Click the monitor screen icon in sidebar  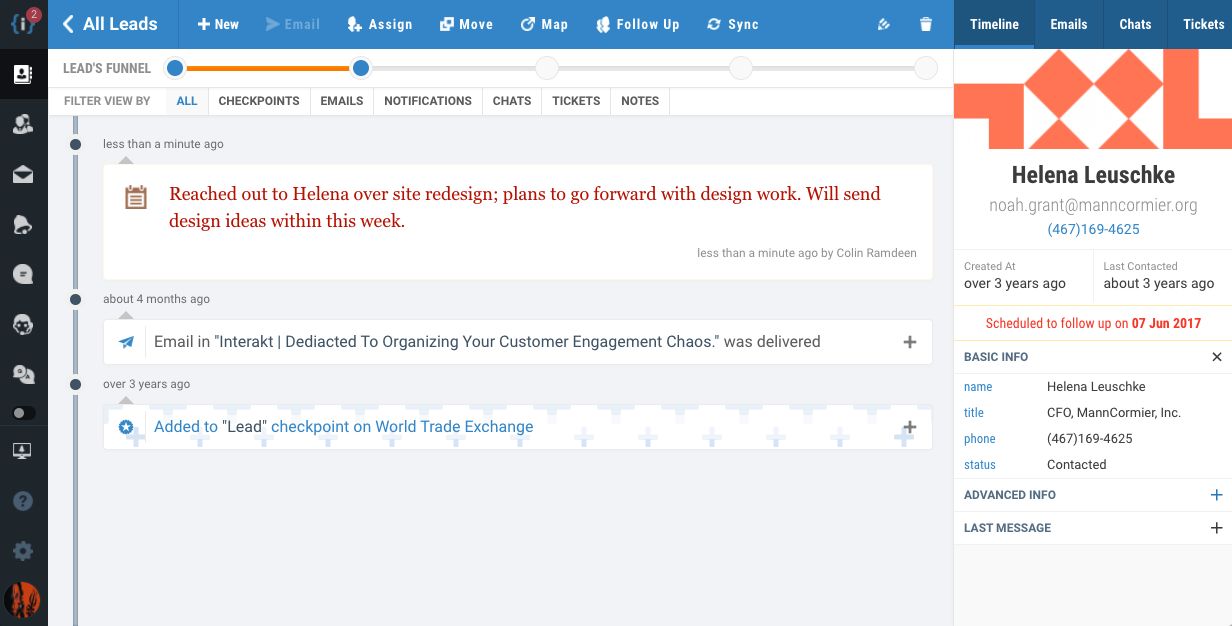[x=23, y=451]
